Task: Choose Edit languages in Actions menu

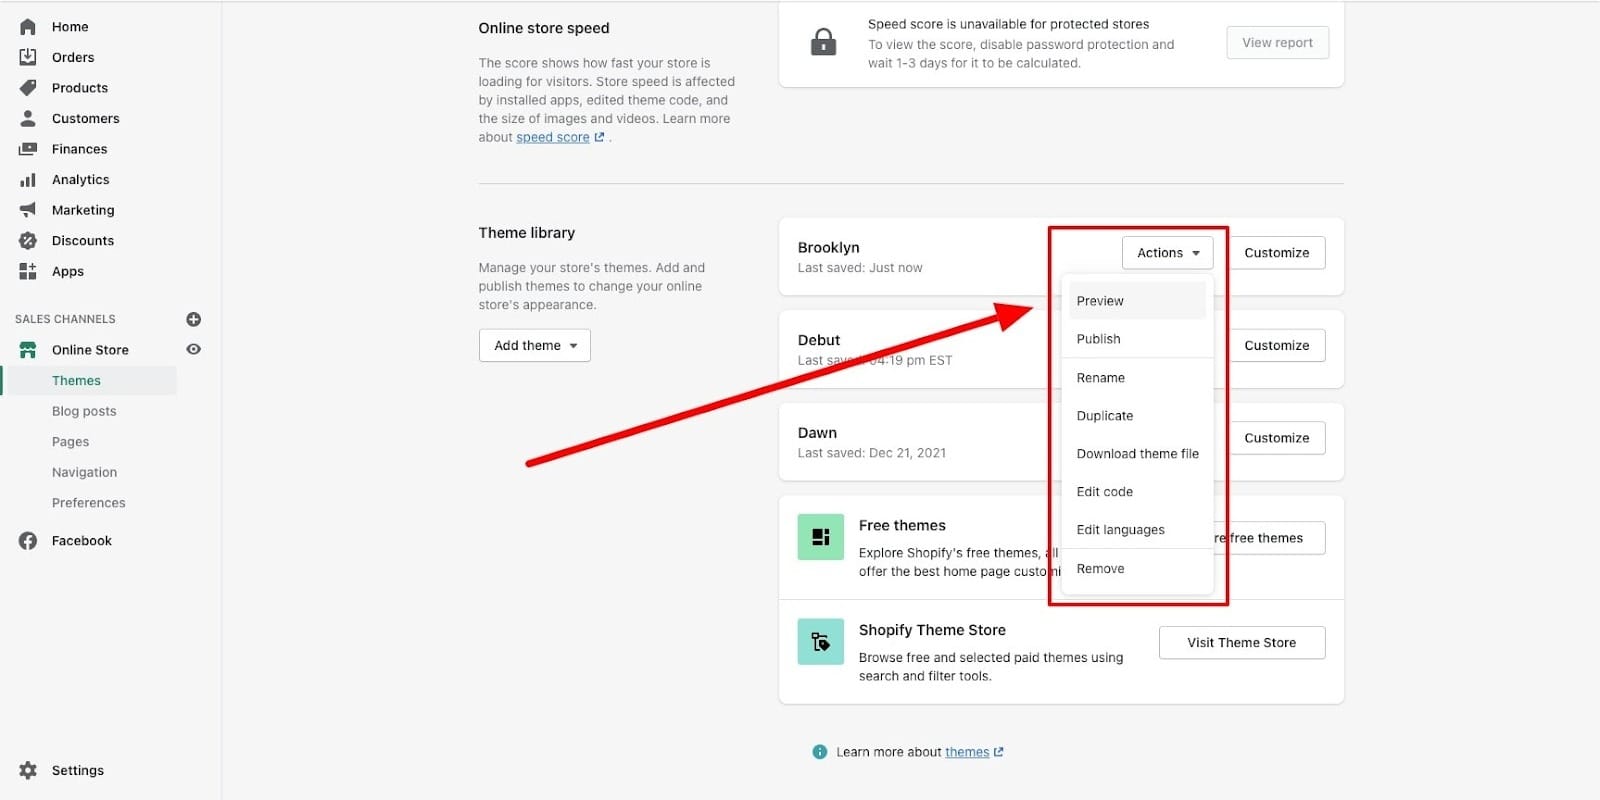Action: coord(1137,530)
